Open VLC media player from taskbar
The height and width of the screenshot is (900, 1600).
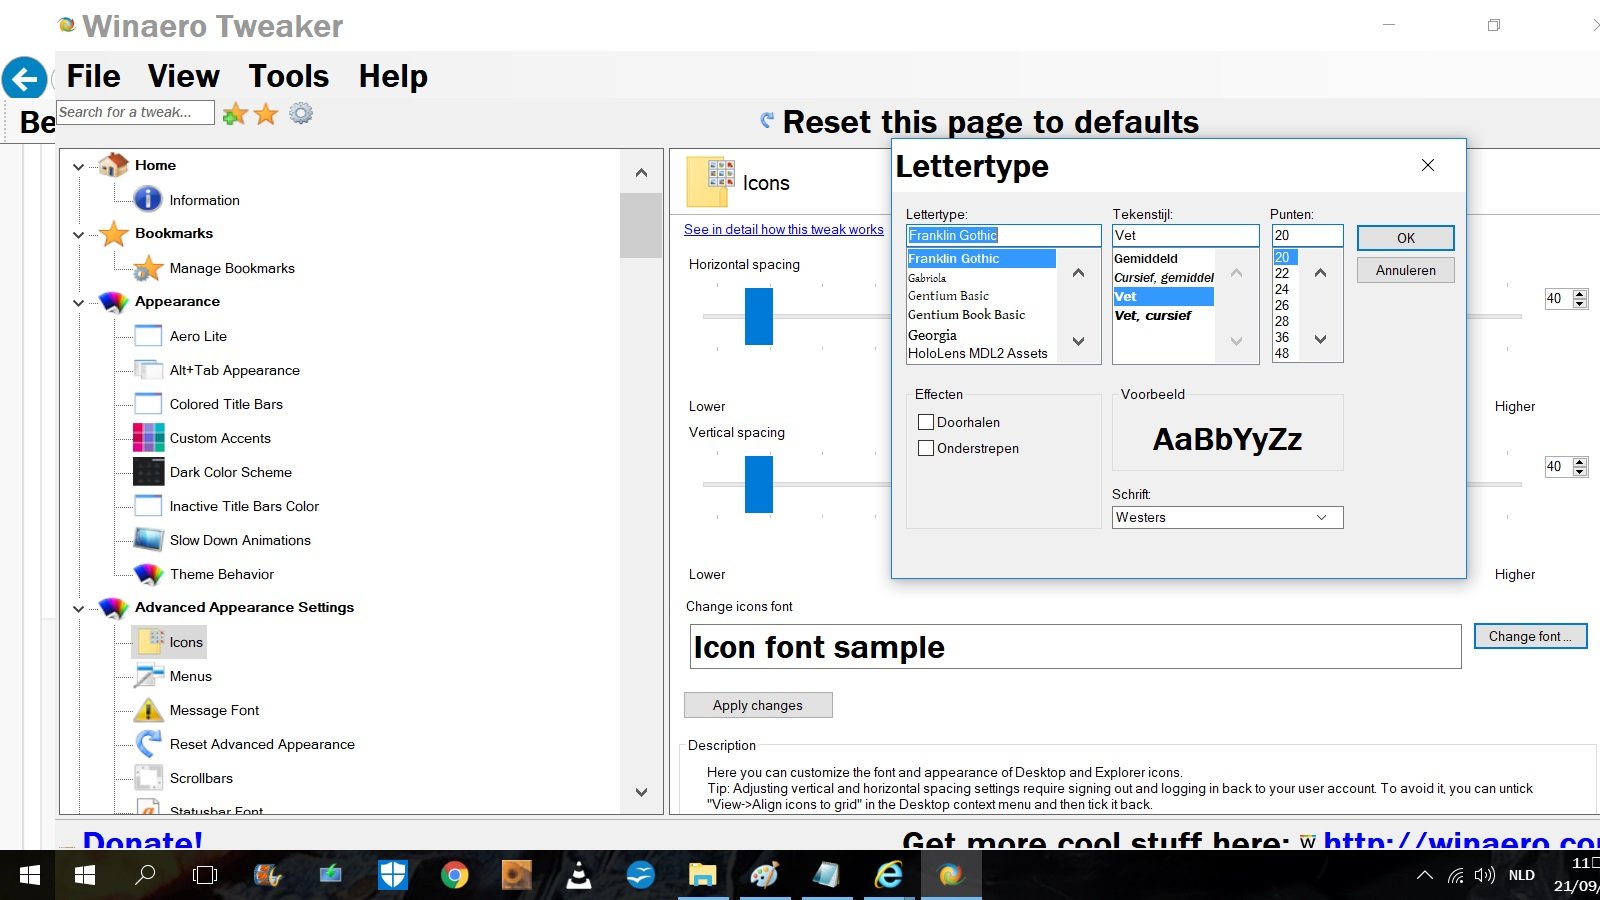pos(578,876)
